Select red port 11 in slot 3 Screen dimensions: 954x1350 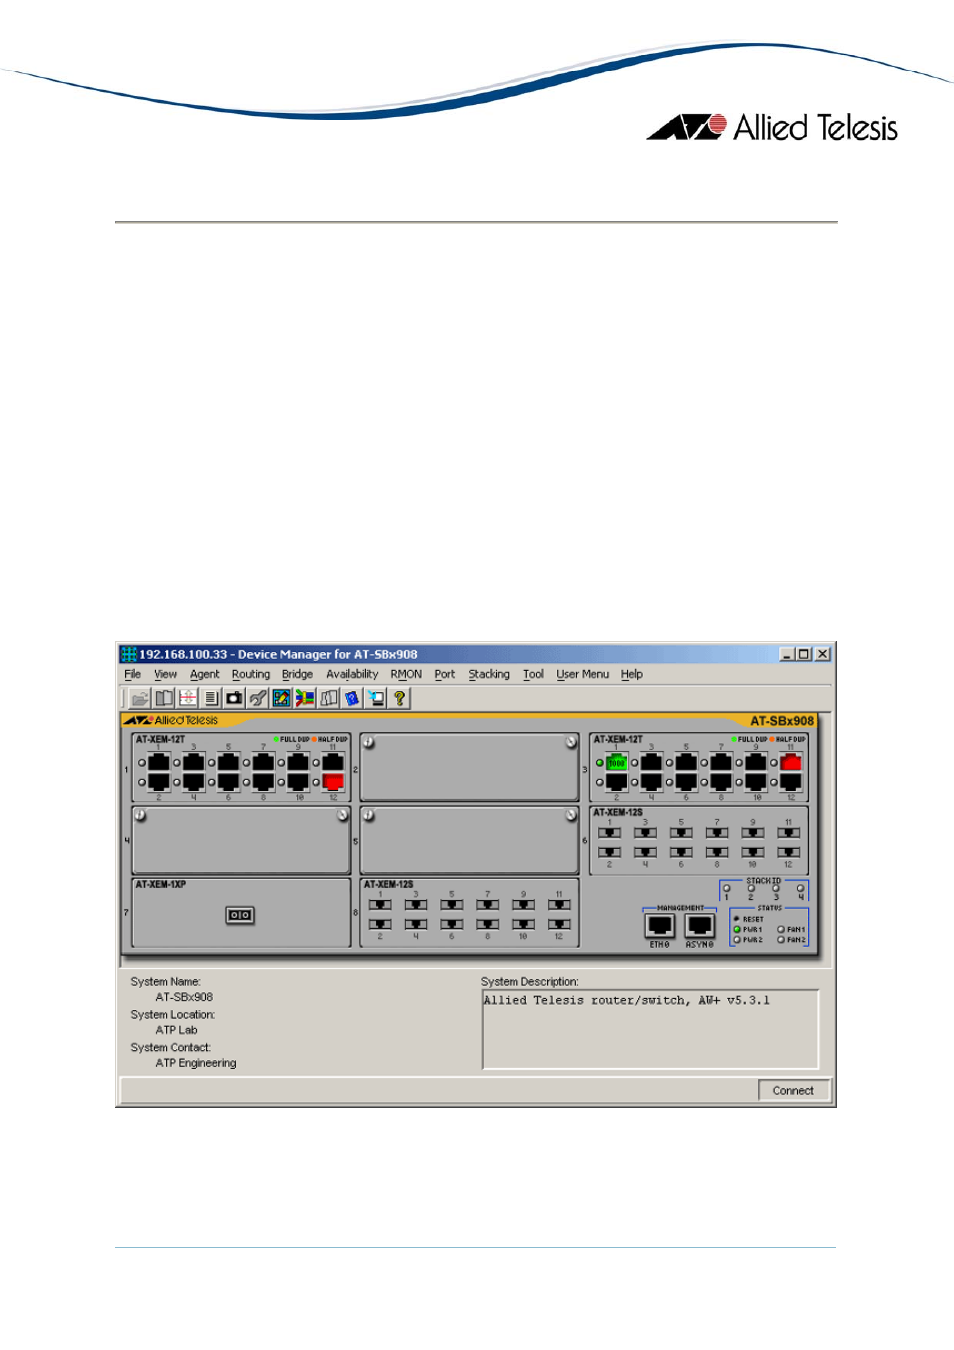click(790, 762)
